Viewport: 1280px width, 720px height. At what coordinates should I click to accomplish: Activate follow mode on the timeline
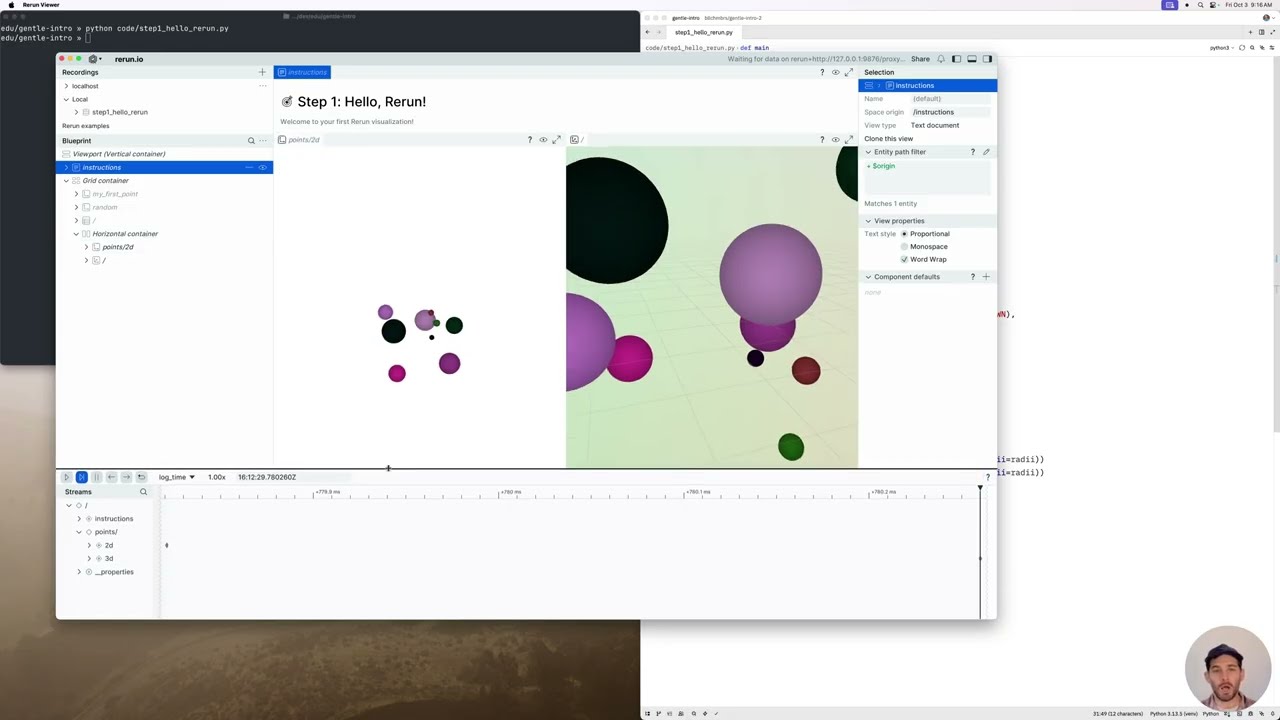pos(82,477)
